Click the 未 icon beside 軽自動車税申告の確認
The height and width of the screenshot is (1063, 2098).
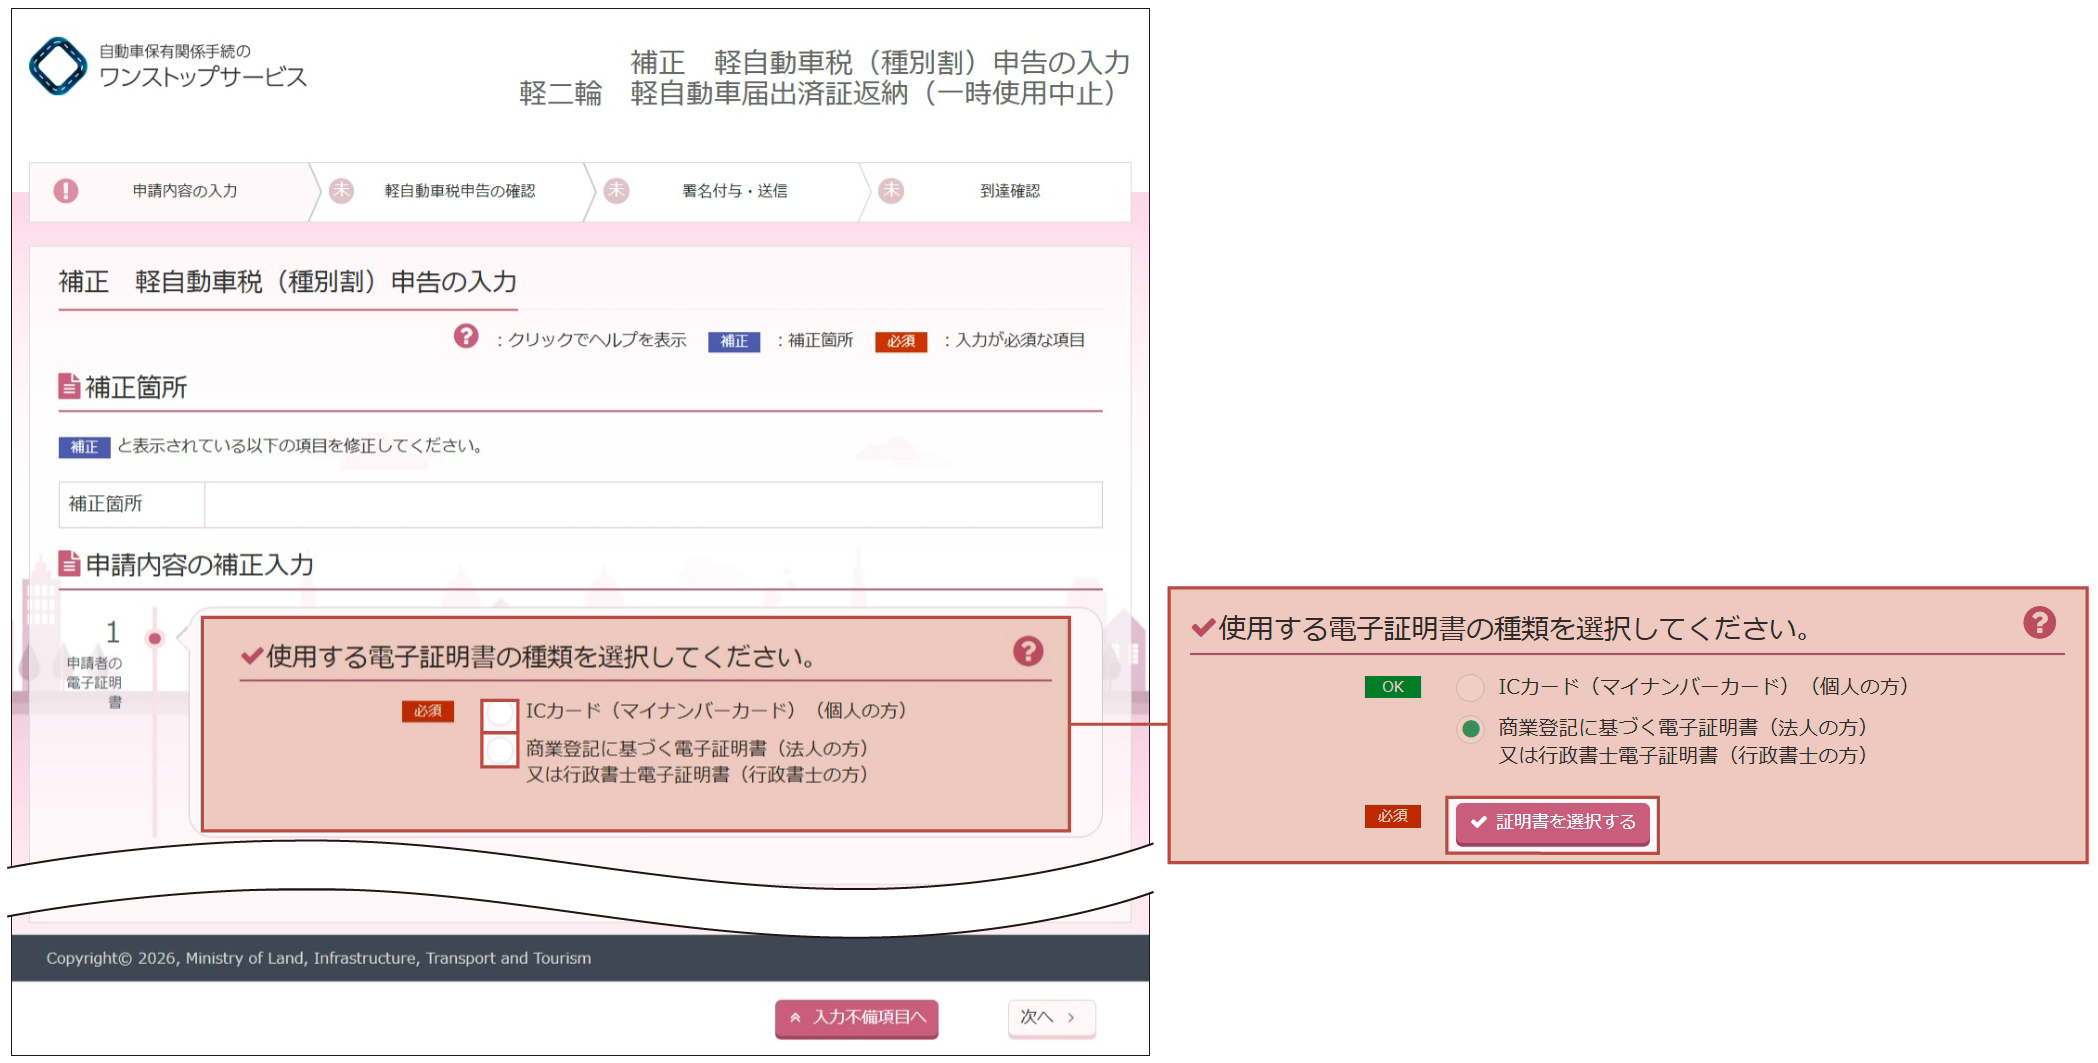342,191
